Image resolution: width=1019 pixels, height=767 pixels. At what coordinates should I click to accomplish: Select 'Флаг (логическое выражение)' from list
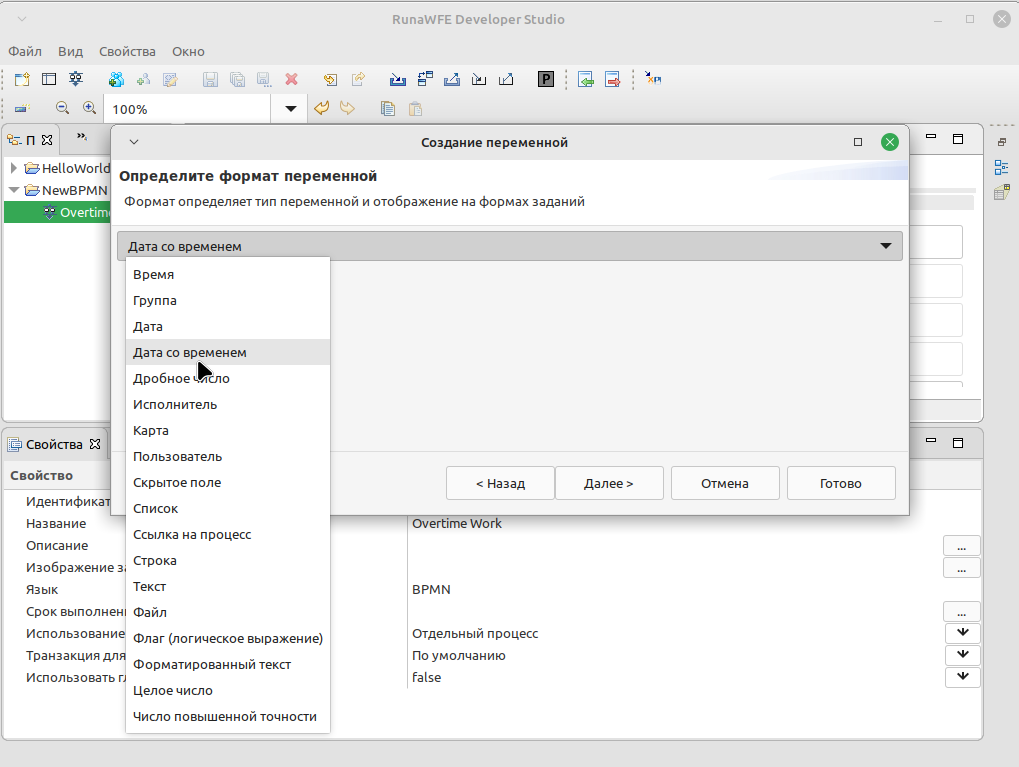click(227, 638)
